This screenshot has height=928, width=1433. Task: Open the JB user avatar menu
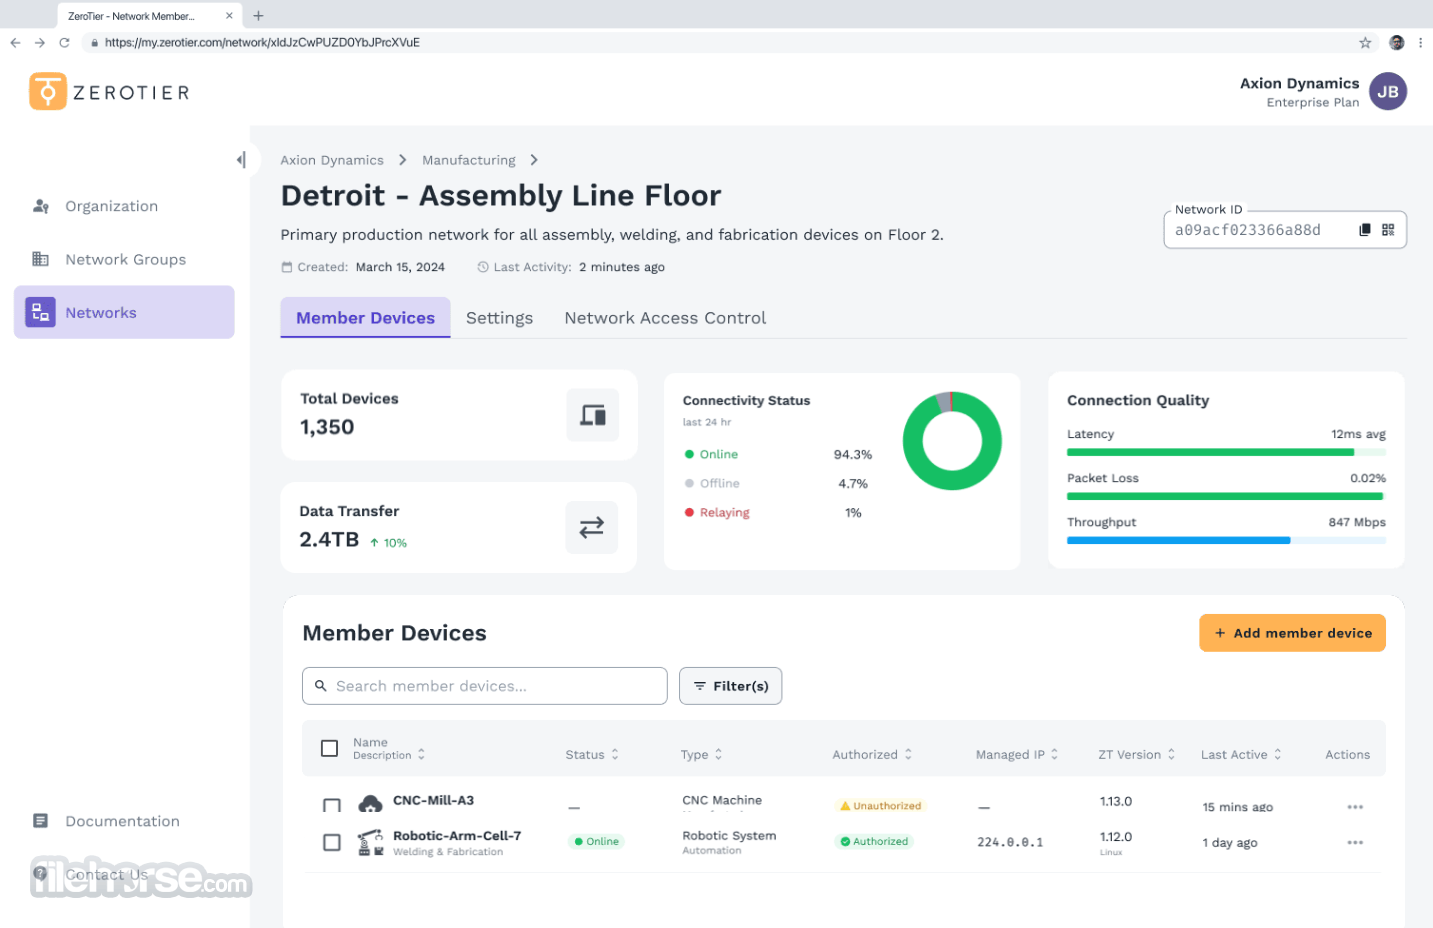pos(1388,92)
